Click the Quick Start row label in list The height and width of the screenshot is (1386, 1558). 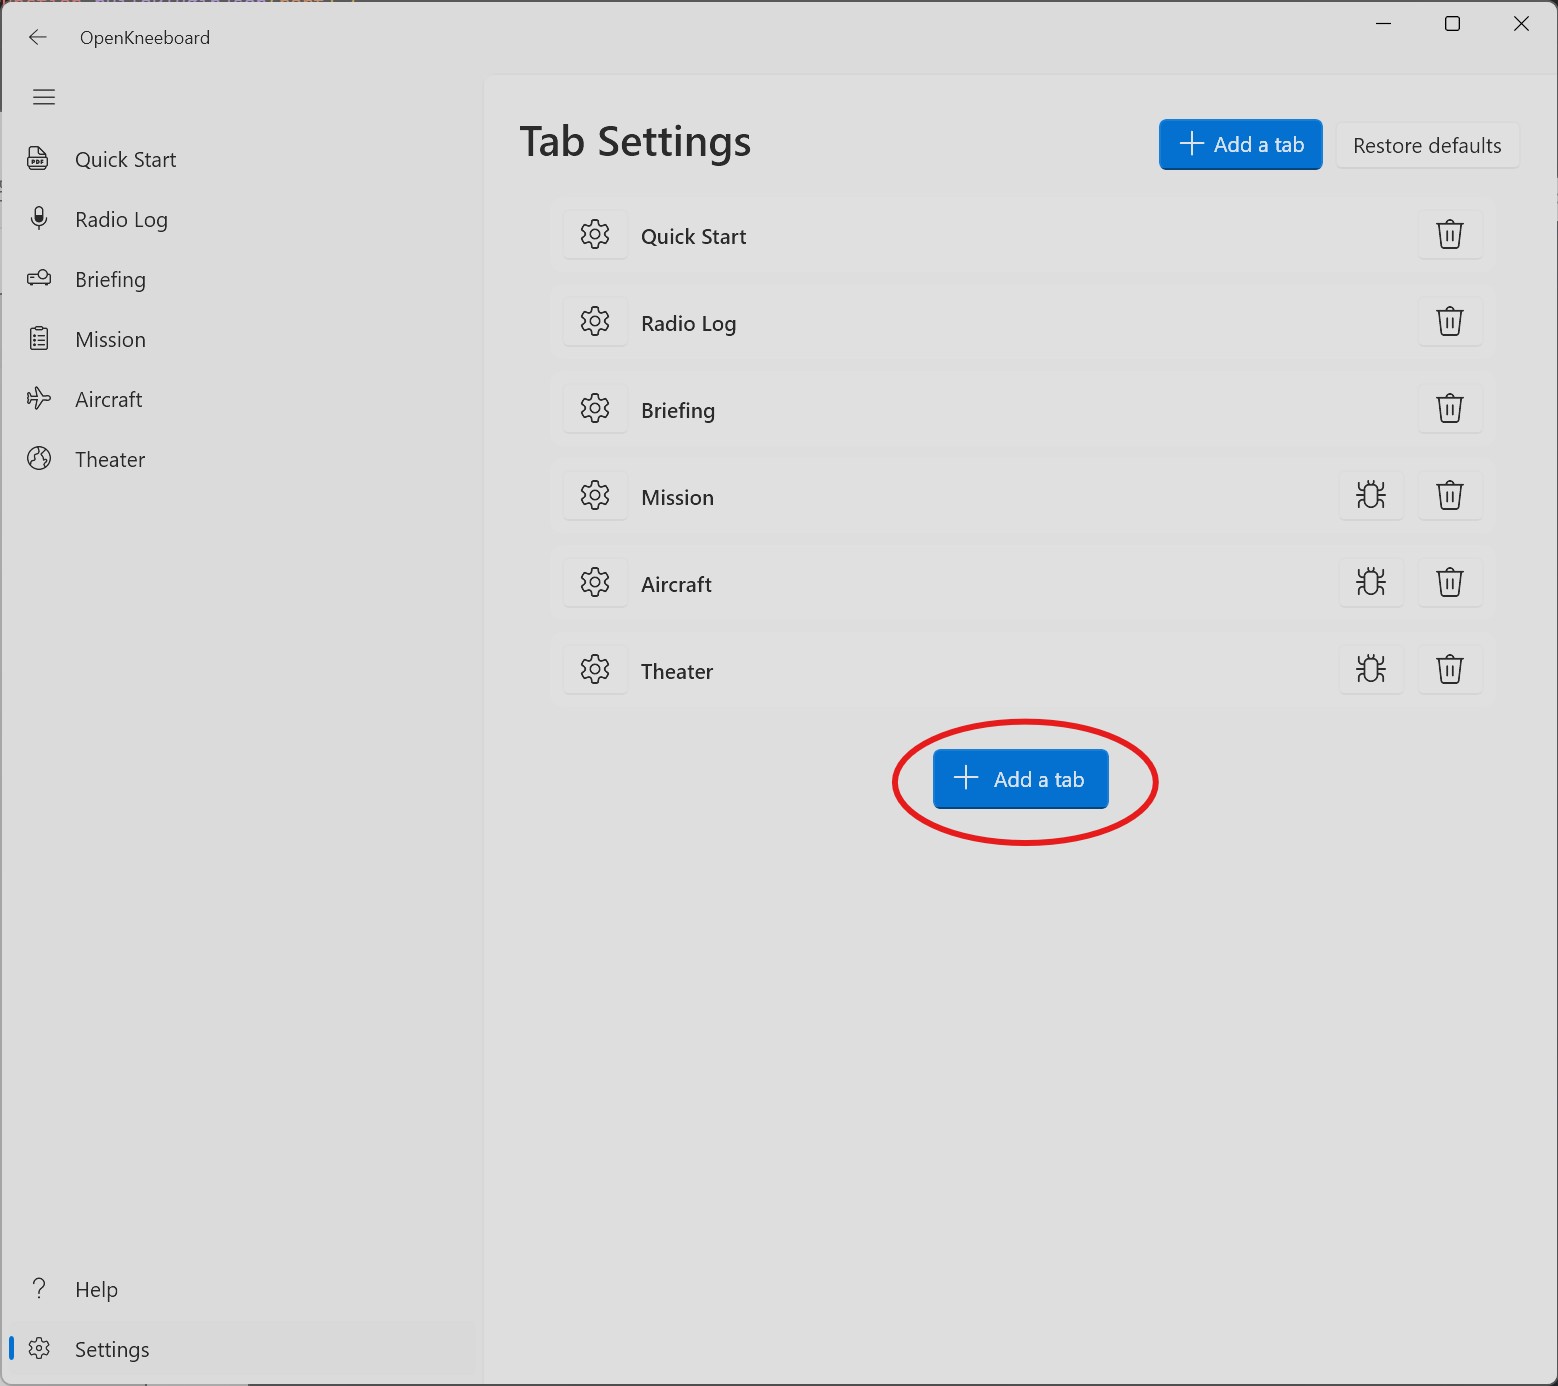(693, 236)
